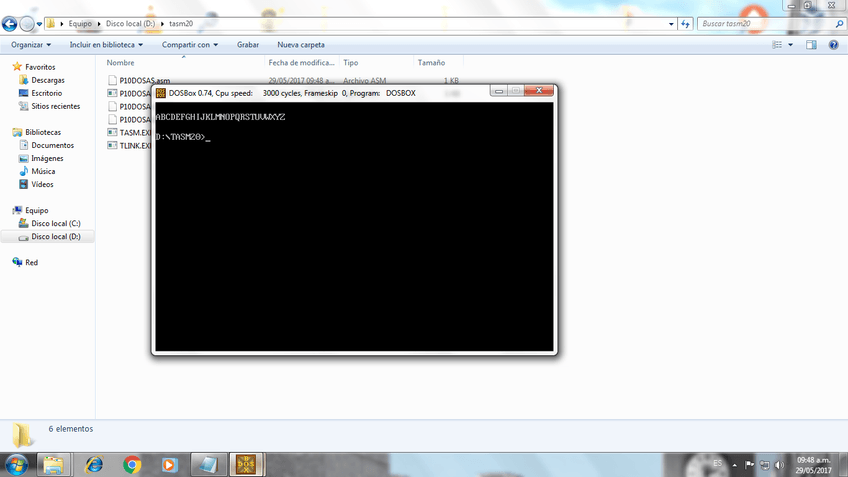Sort by Fecha de modifica... column
848x477 pixels.
coord(302,63)
